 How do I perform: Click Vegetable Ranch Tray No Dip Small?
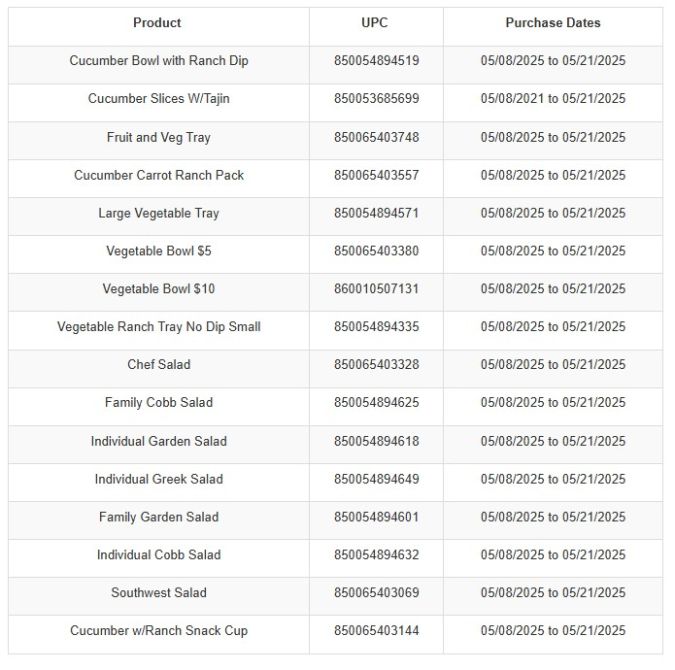pyautogui.click(x=159, y=327)
